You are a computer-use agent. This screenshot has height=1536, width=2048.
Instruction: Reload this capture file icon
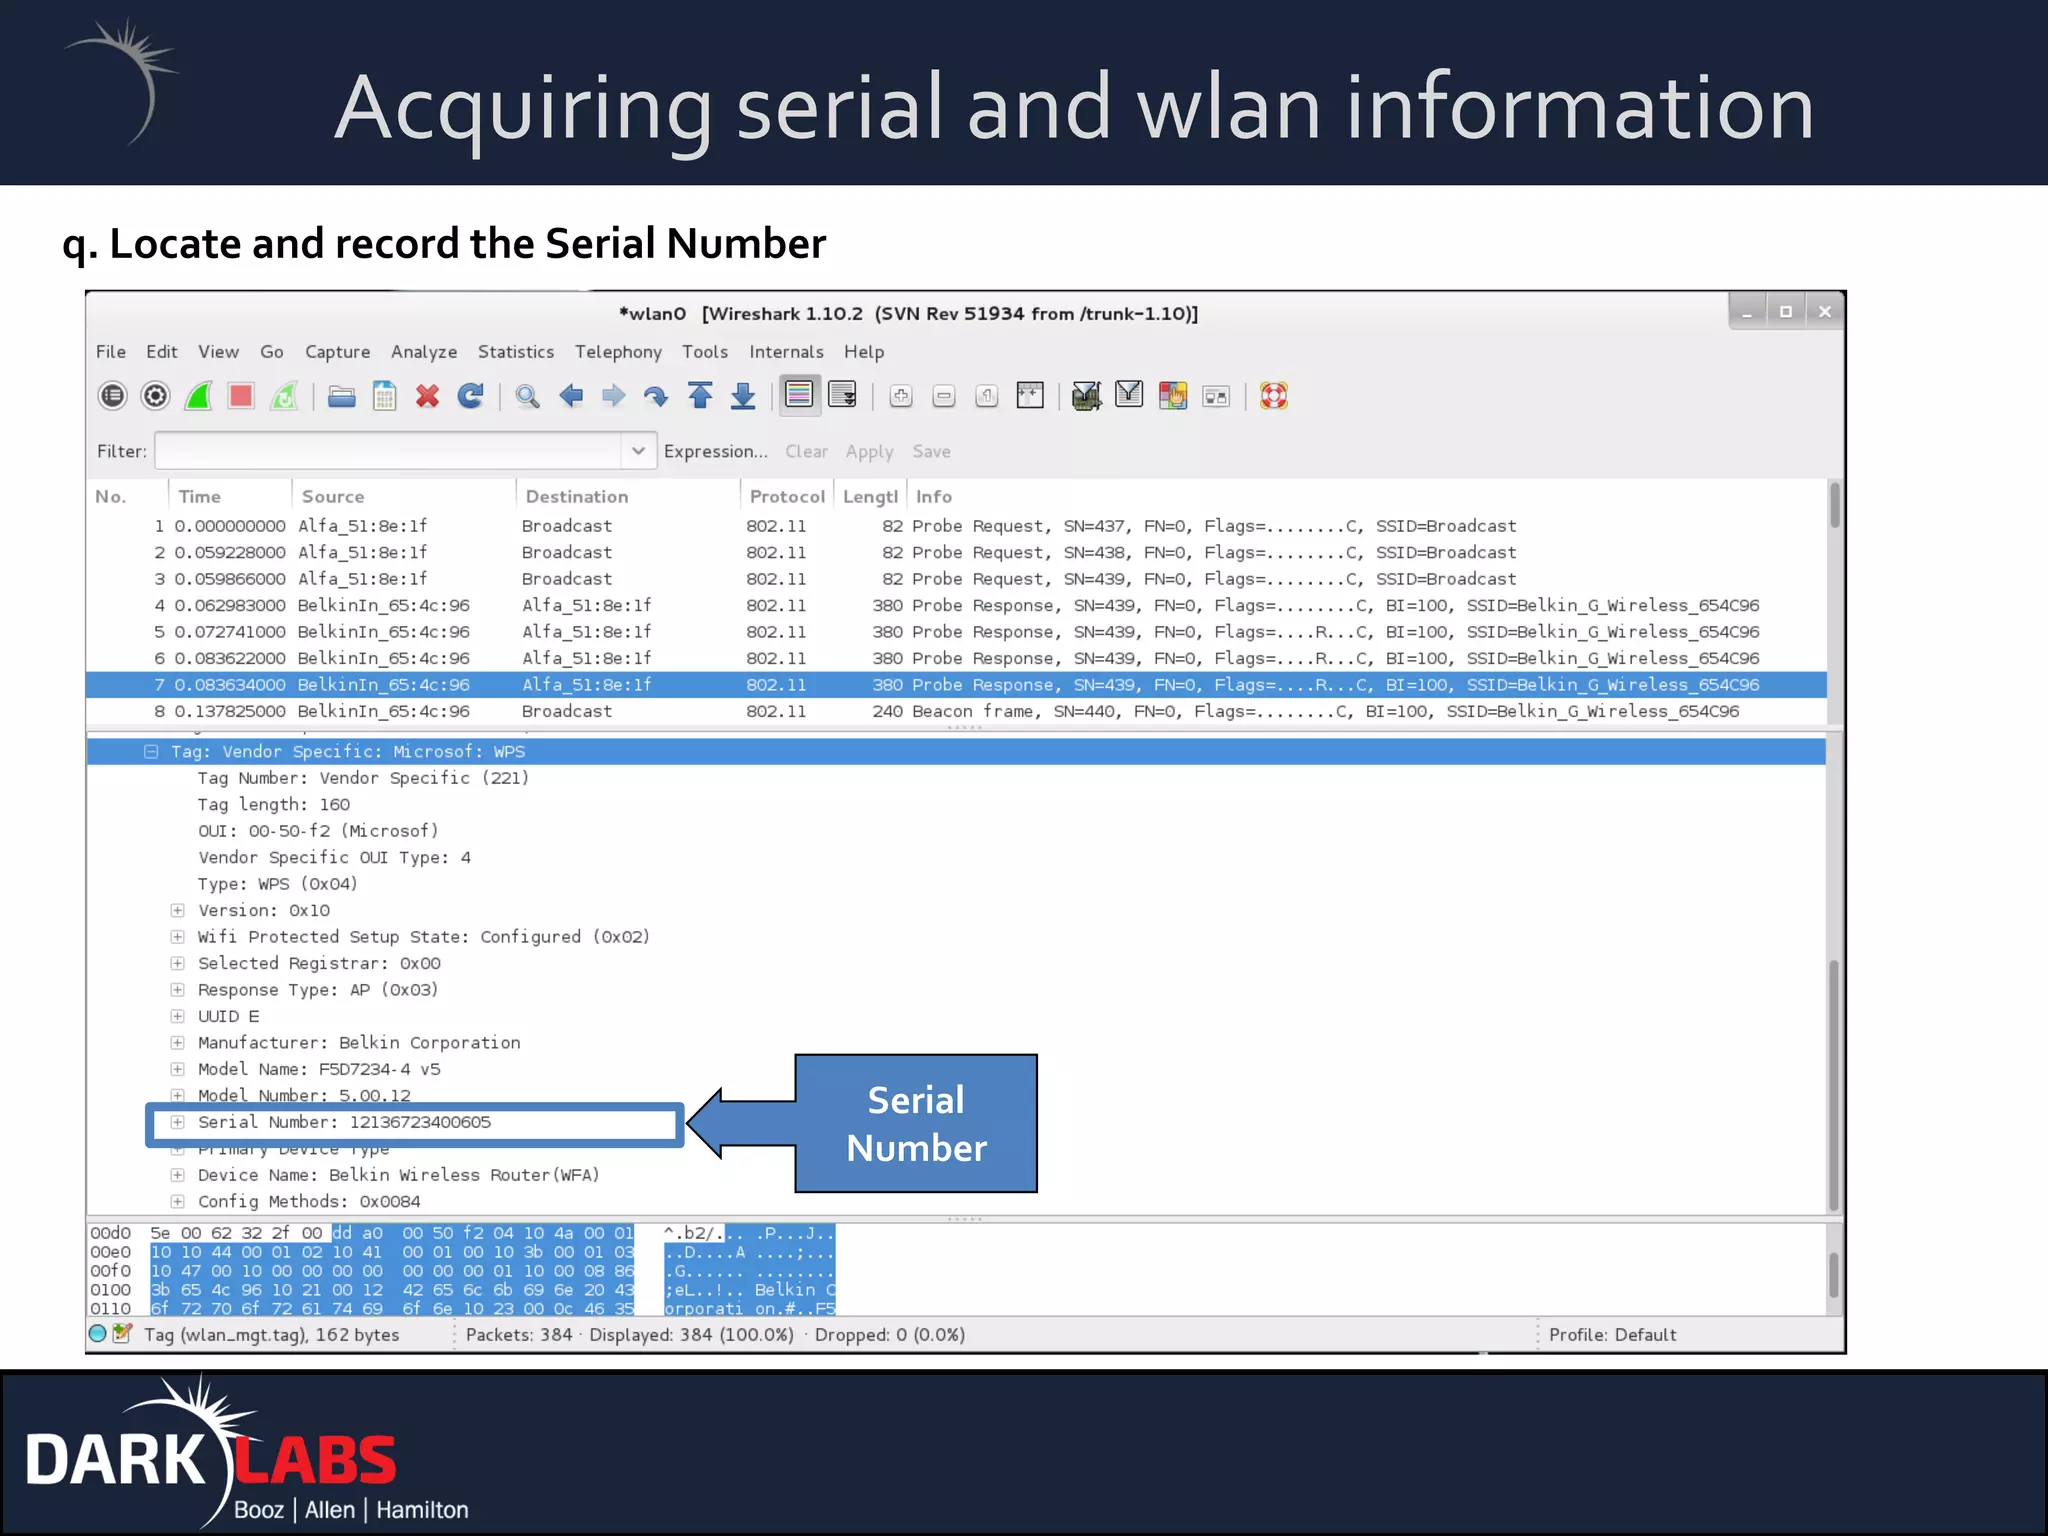(471, 396)
